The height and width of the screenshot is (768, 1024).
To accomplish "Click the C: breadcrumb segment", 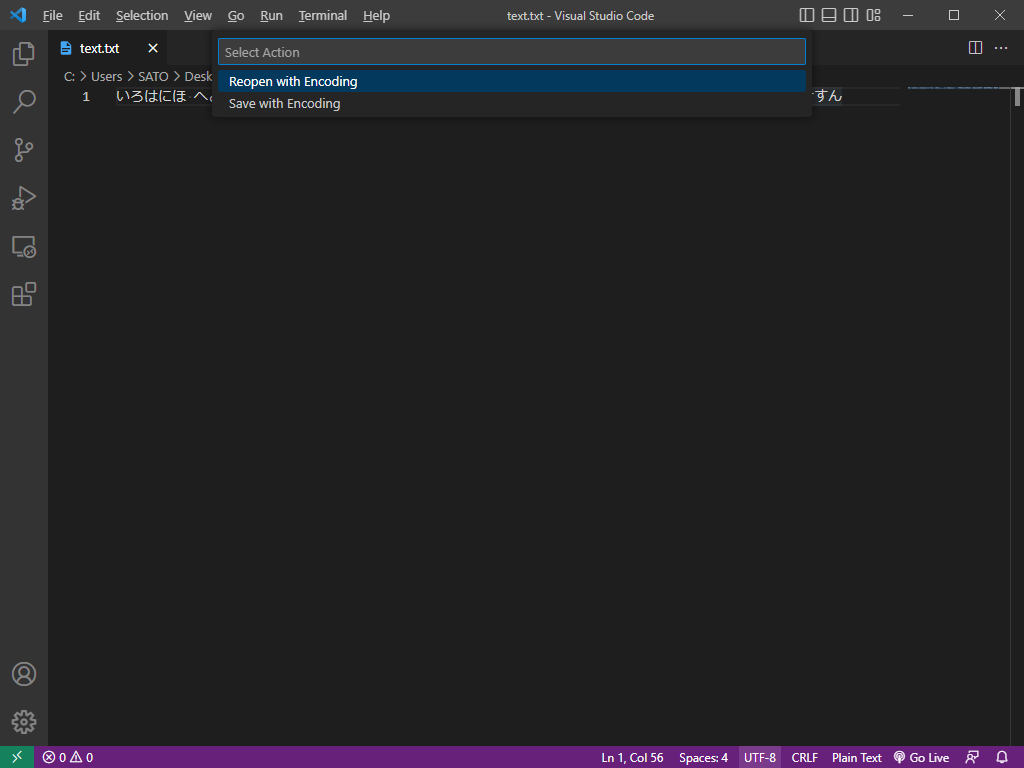I will coord(69,76).
